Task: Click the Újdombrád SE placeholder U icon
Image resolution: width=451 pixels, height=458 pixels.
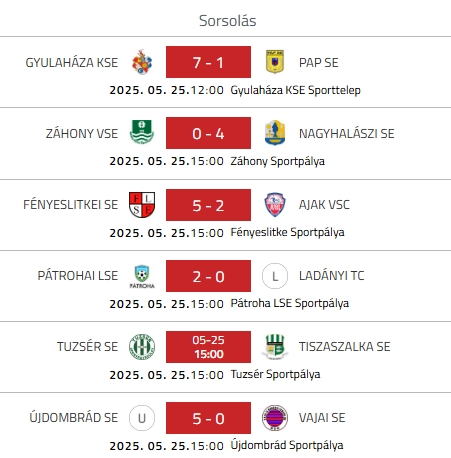Action: click(142, 418)
